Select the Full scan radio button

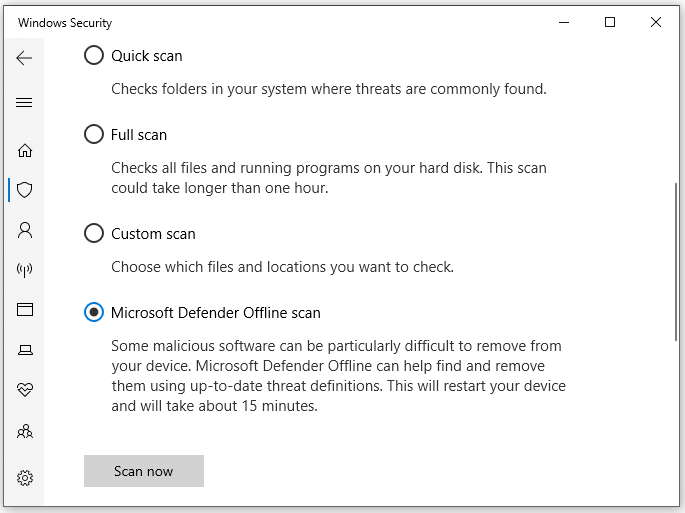click(94, 134)
